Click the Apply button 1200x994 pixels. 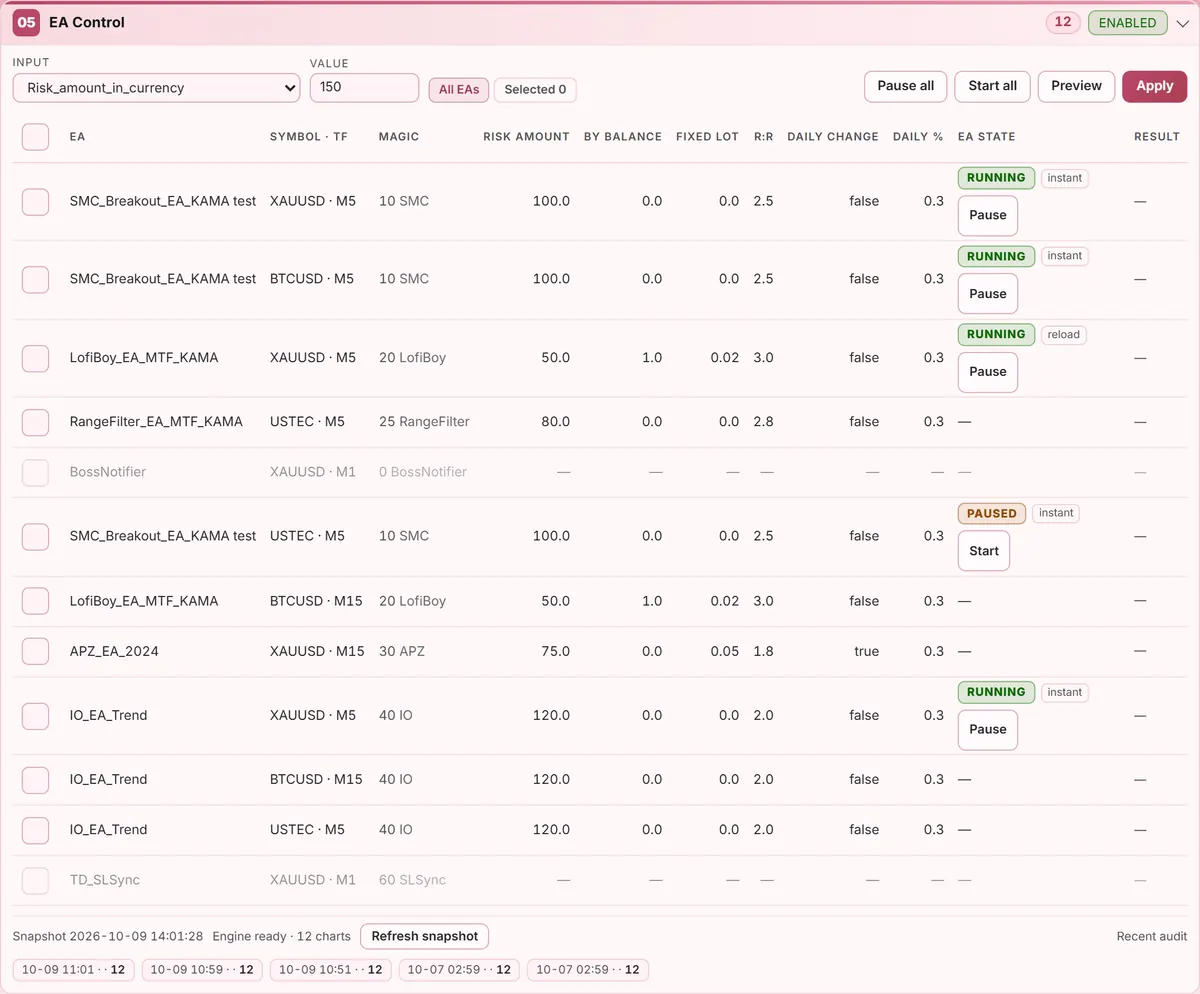1155,86
